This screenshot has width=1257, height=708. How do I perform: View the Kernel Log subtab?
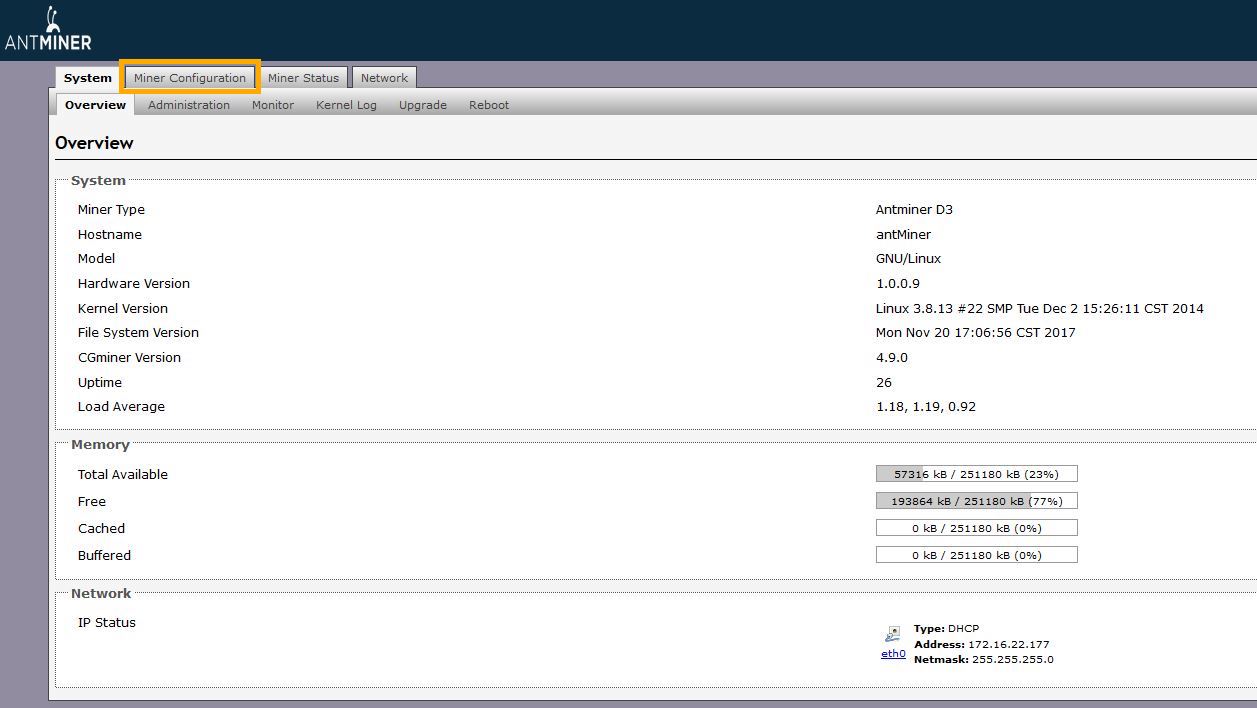pyautogui.click(x=346, y=105)
